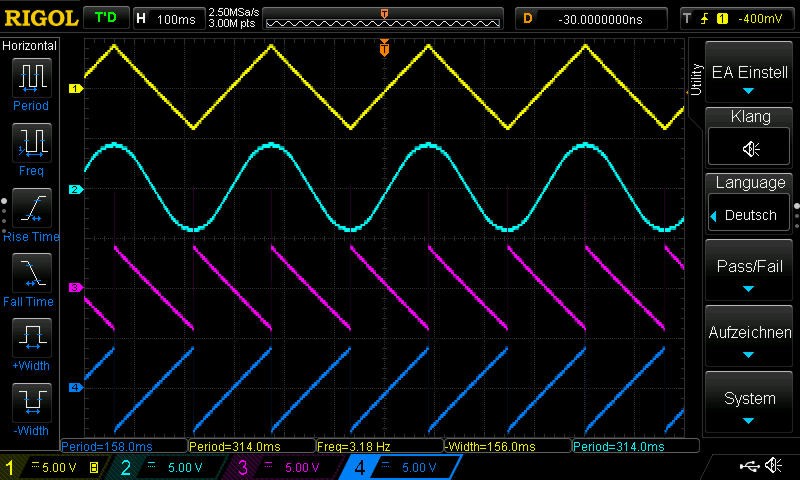Select the Rise Time measurement icon
This screenshot has height=480, width=800.
[31, 208]
